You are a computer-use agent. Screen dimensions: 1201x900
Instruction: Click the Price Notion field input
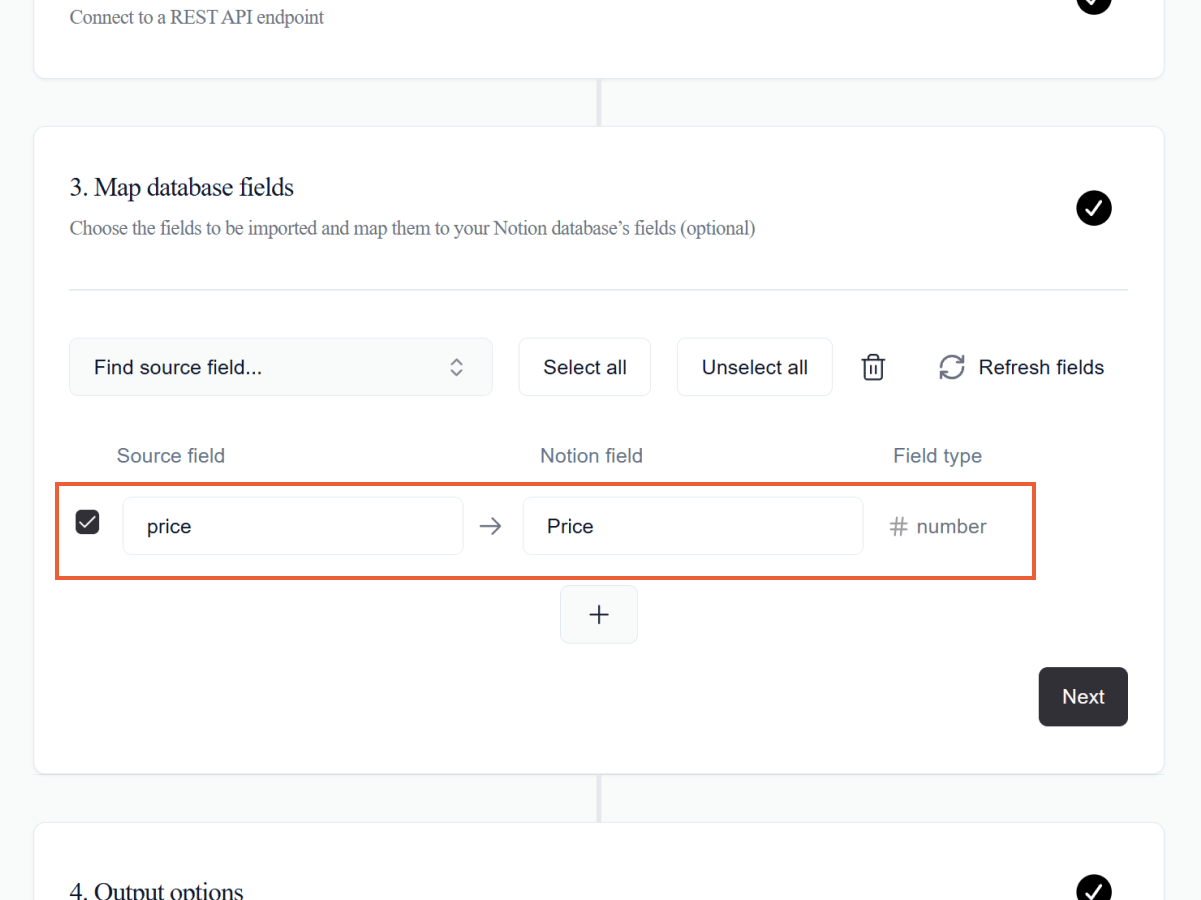coord(693,526)
